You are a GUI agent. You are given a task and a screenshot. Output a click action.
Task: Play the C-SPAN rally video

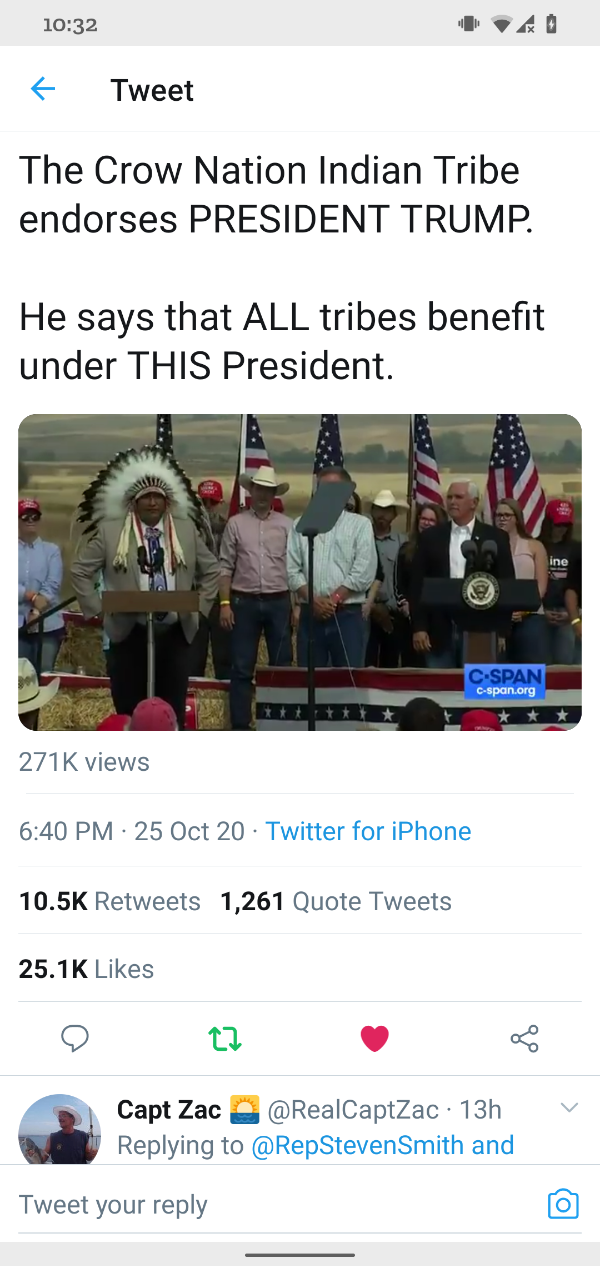pyautogui.click(x=300, y=572)
